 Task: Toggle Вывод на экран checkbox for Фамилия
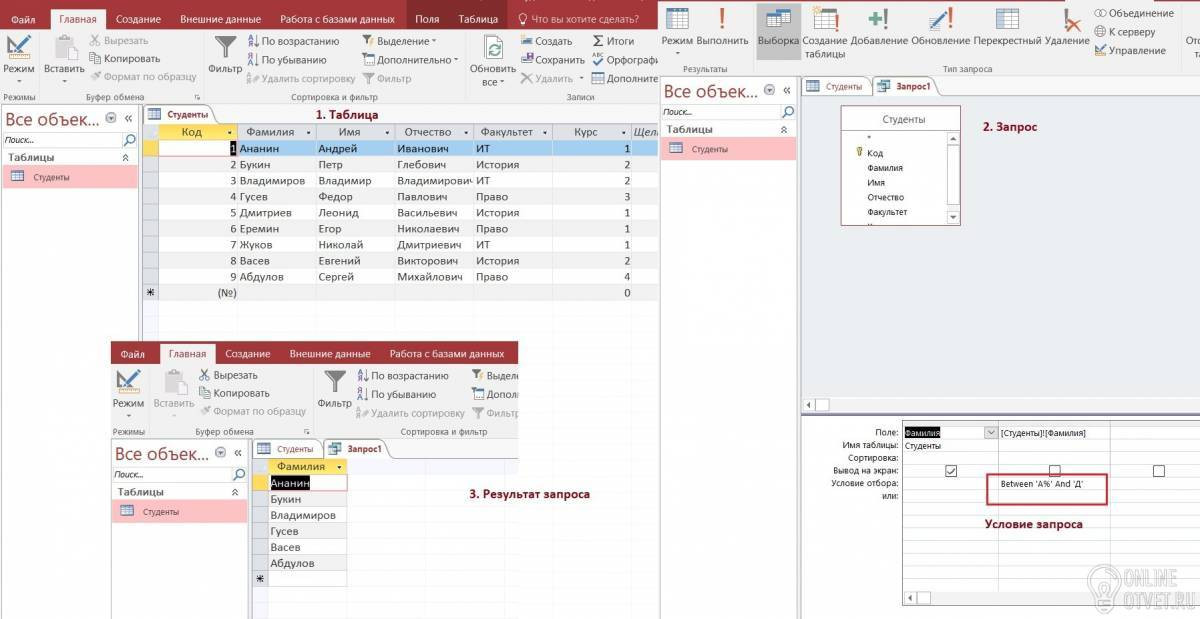click(x=951, y=470)
